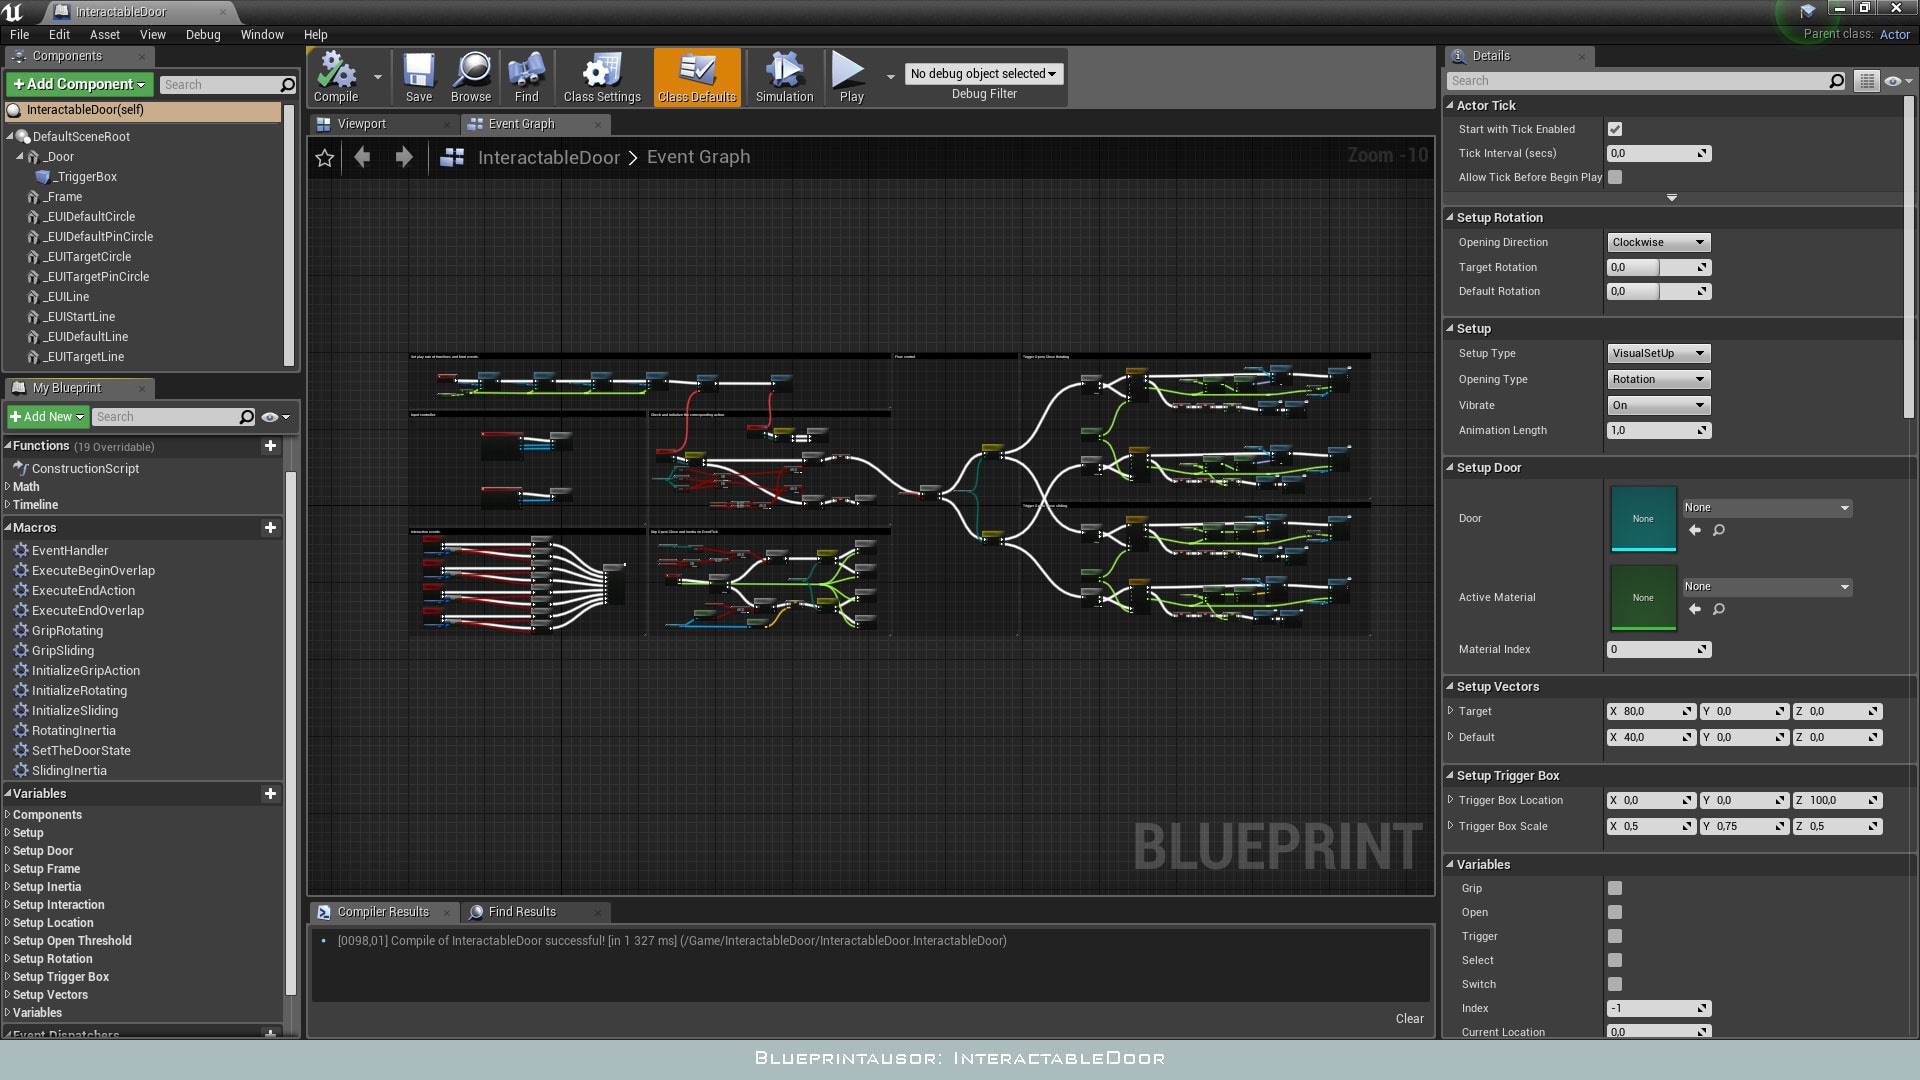Compile the InteractableDoor blueprint
Image resolution: width=1920 pixels, height=1080 pixels.
pyautogui.click(x=338, y=76)
